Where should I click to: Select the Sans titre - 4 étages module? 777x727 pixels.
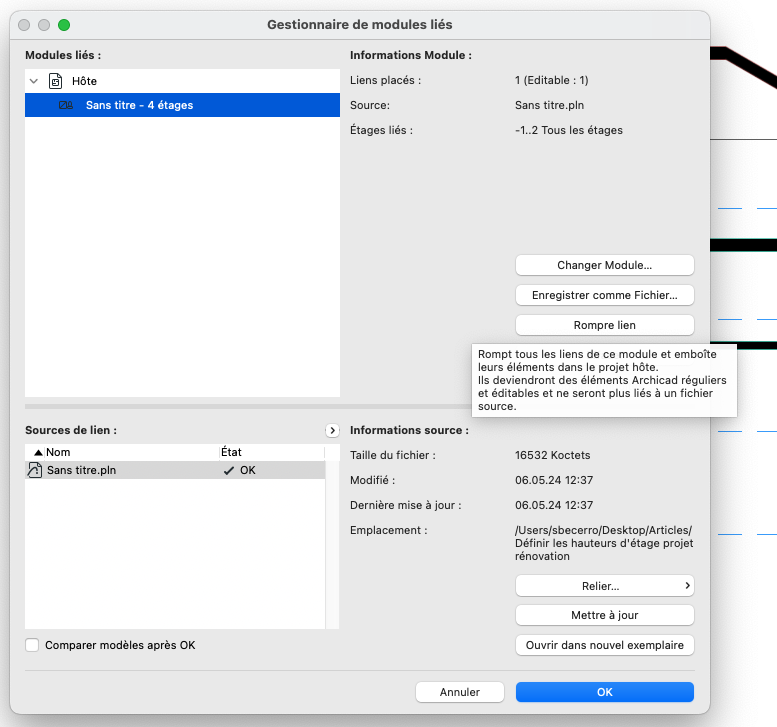coord(182,105)
